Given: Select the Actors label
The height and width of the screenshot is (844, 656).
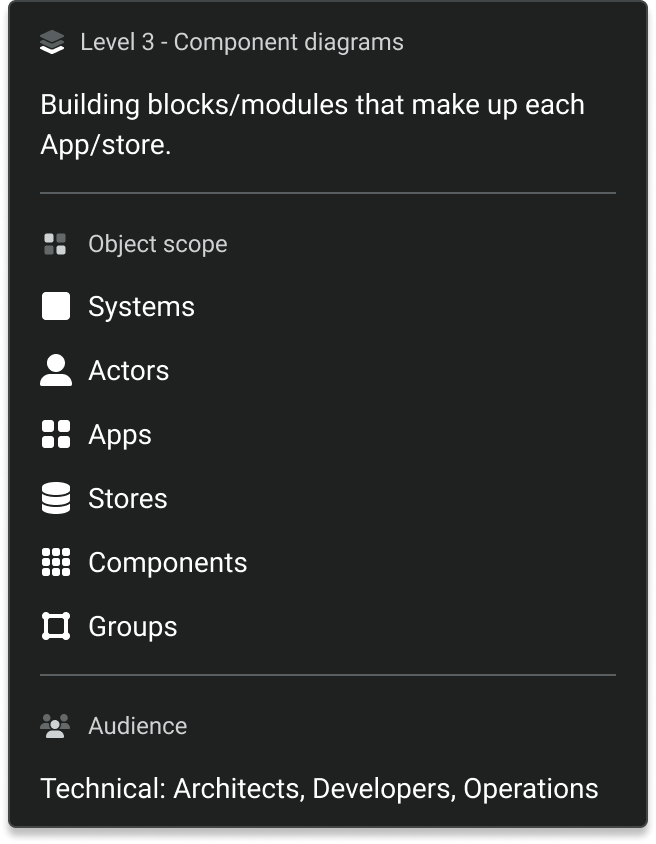Looking at the screenshot, I should pyautogui.click(x=129, y=371).
